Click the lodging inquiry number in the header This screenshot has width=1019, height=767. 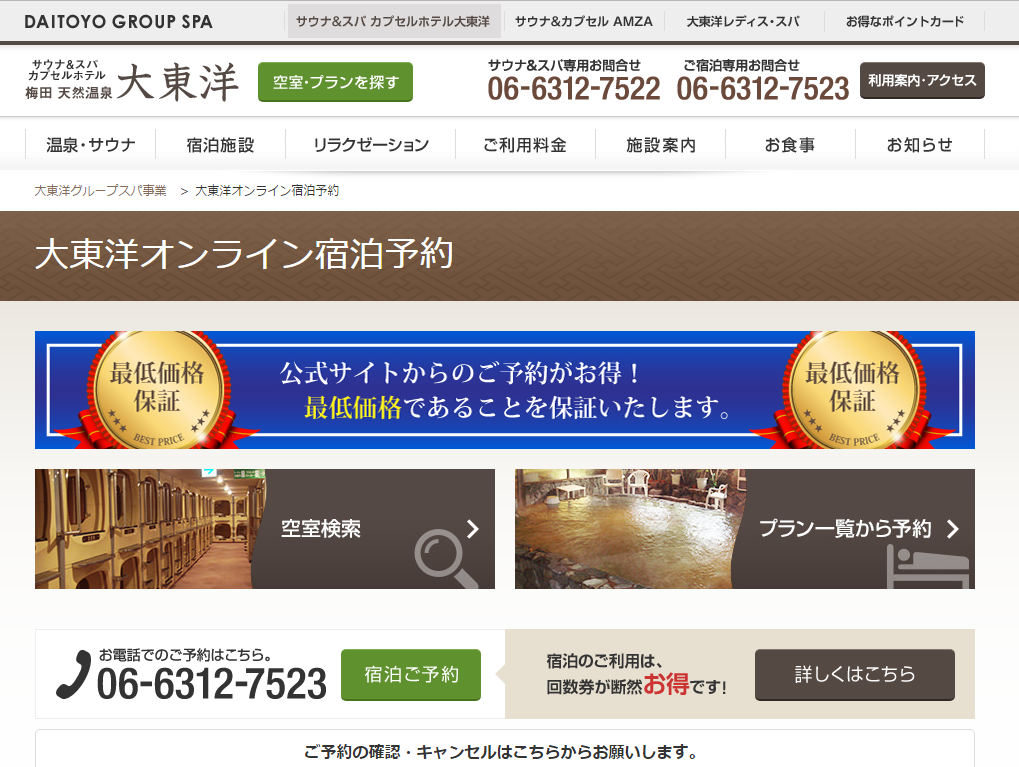pyautogui.click(x=762, y=88)
